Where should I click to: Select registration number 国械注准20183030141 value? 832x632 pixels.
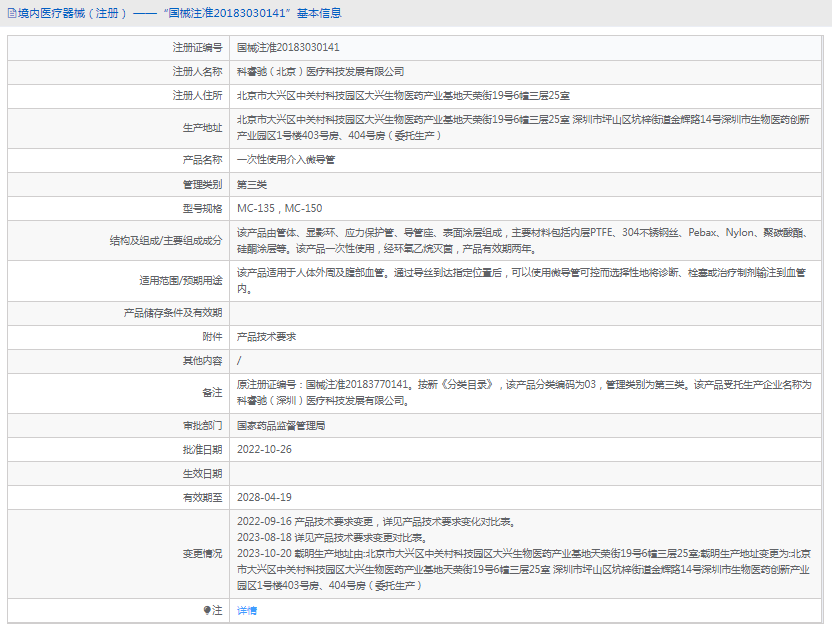coord(288,47)
